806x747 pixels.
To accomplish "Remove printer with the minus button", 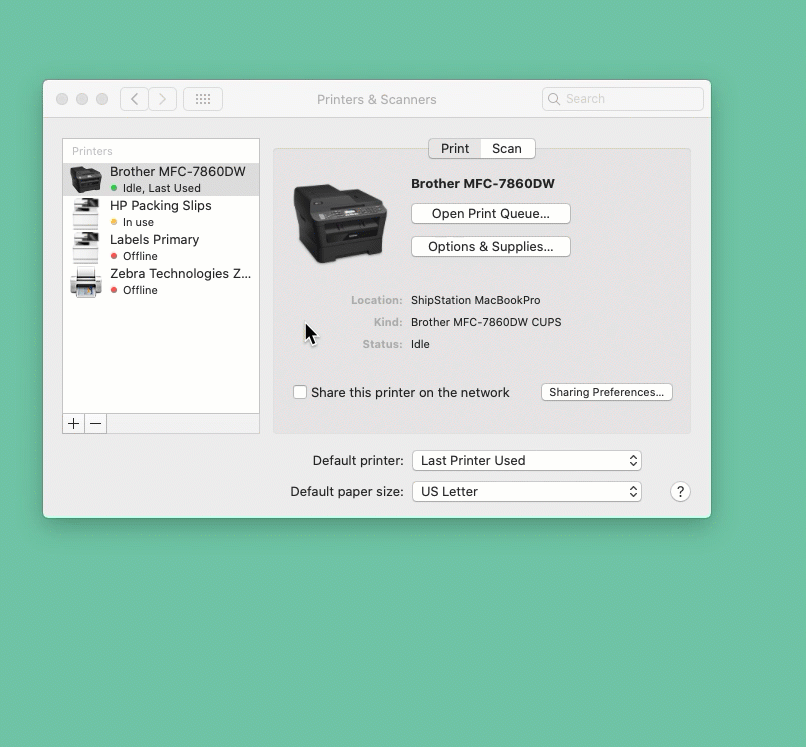I will tap(96, 424).
